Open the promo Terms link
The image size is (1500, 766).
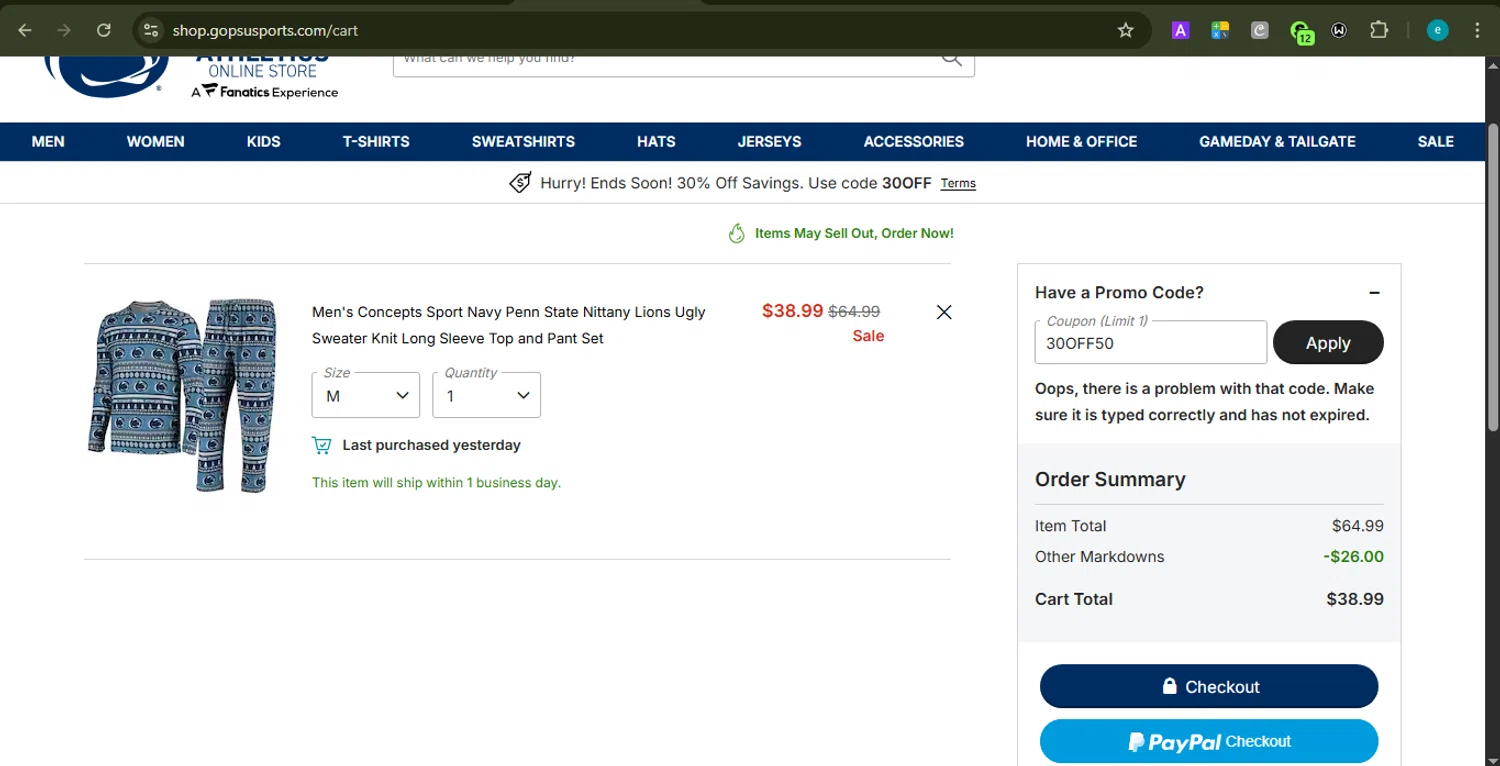click(958, 183)
